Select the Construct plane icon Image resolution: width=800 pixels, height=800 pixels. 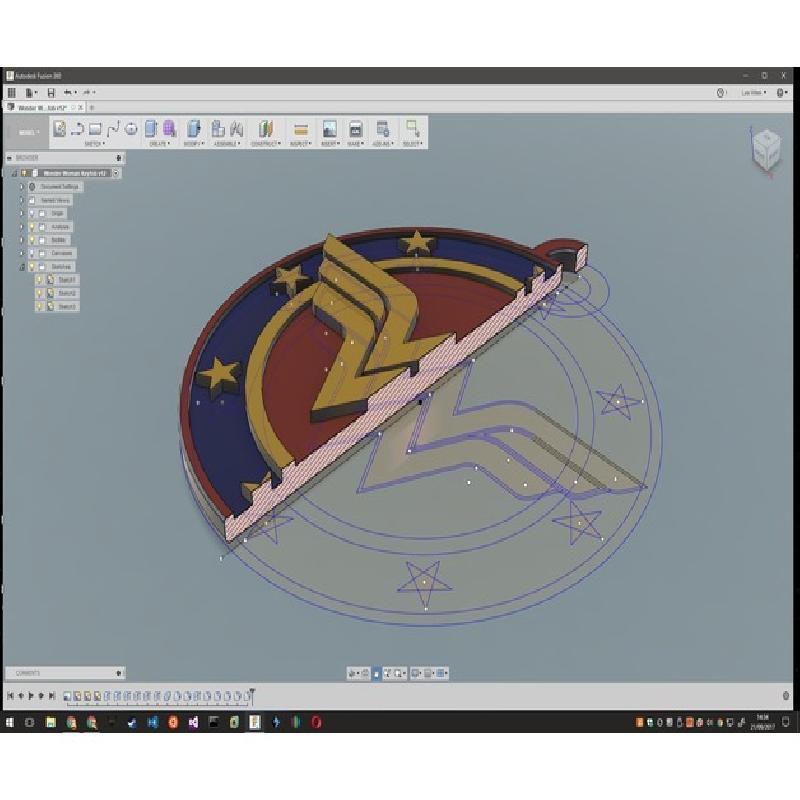(266, 129)
